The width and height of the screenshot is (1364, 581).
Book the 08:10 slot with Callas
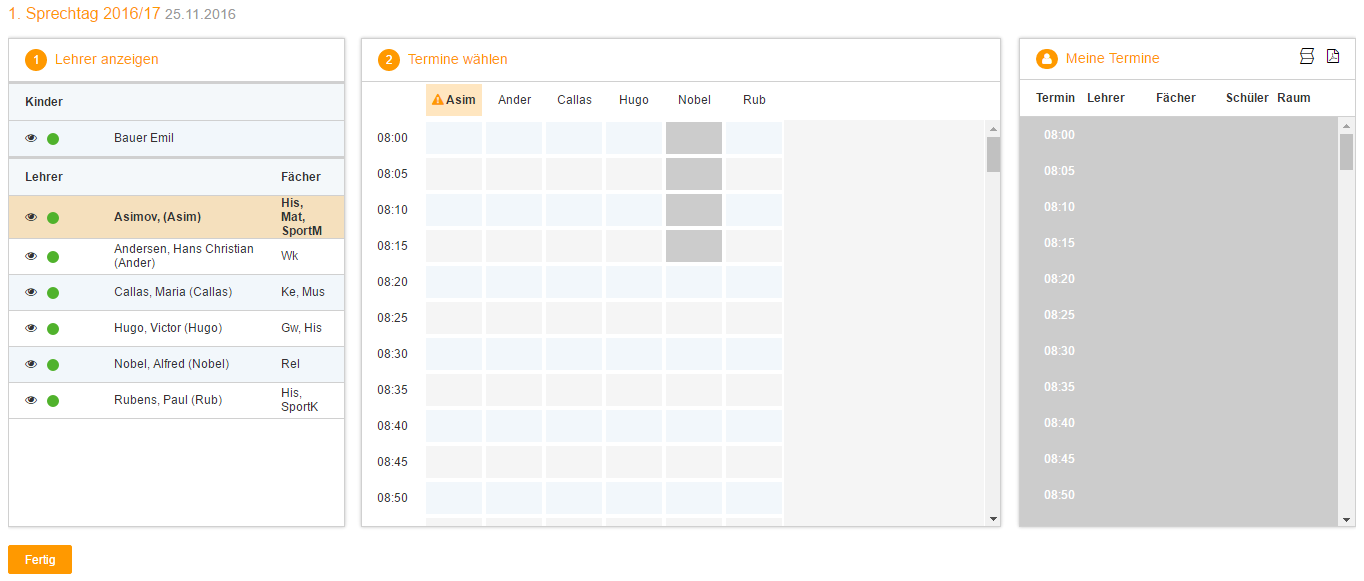pyautogui.click(x=574, y=210)
